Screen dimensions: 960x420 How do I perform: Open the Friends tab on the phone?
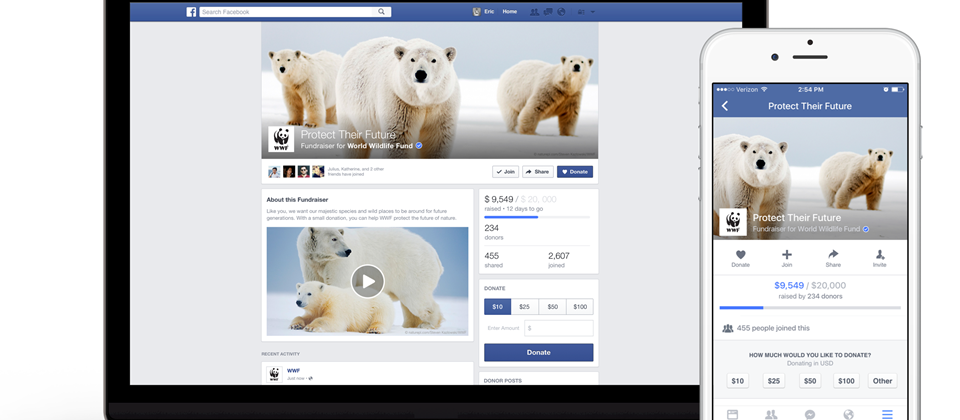point(771,414)
